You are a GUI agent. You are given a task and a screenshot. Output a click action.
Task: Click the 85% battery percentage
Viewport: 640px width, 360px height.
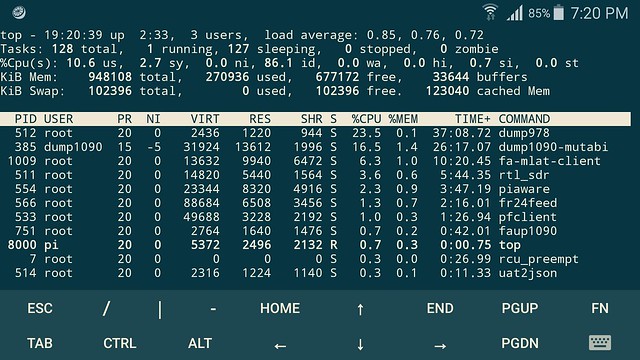pos(539,13)
